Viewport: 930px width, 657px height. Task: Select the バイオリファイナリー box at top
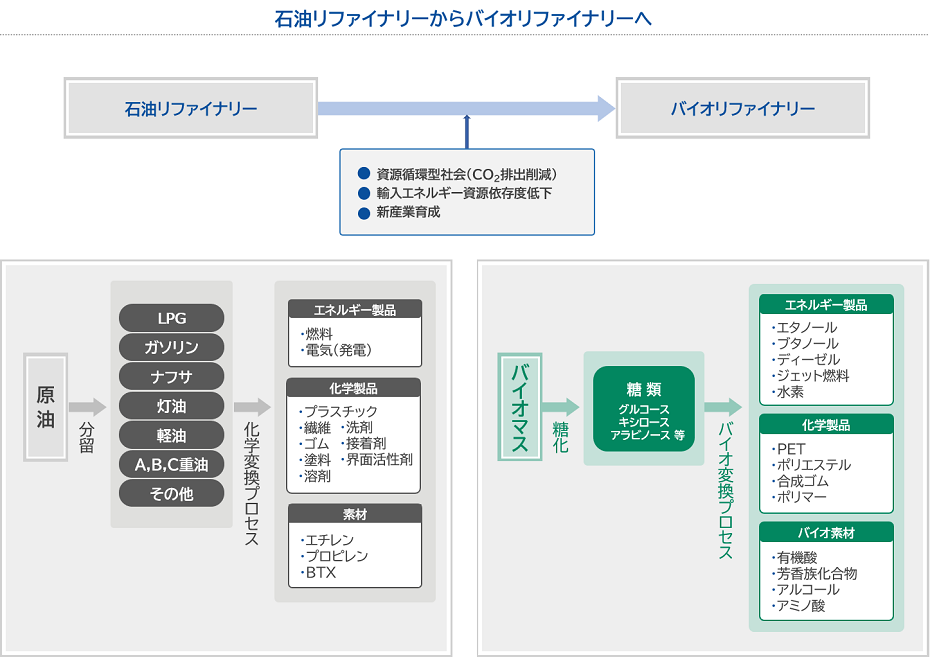743,108
